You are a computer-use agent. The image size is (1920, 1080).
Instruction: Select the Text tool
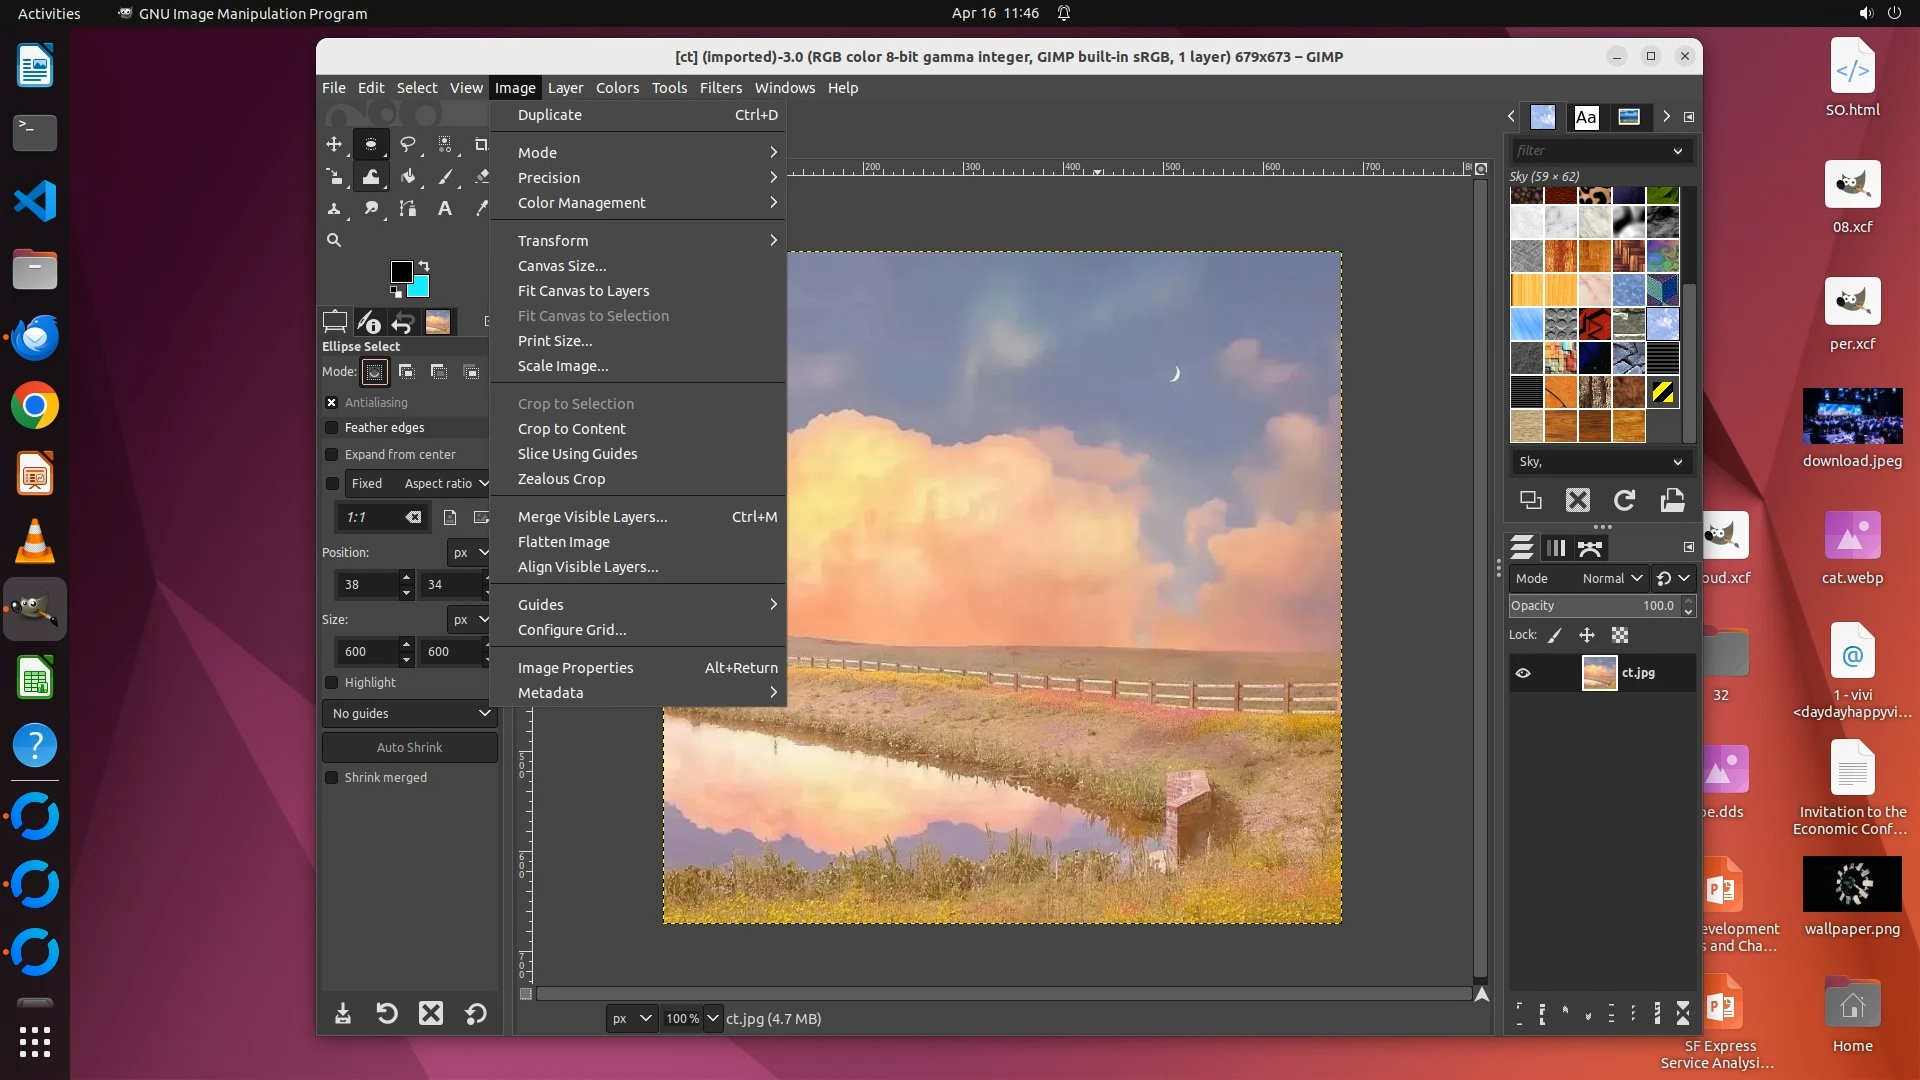point(445,209)
